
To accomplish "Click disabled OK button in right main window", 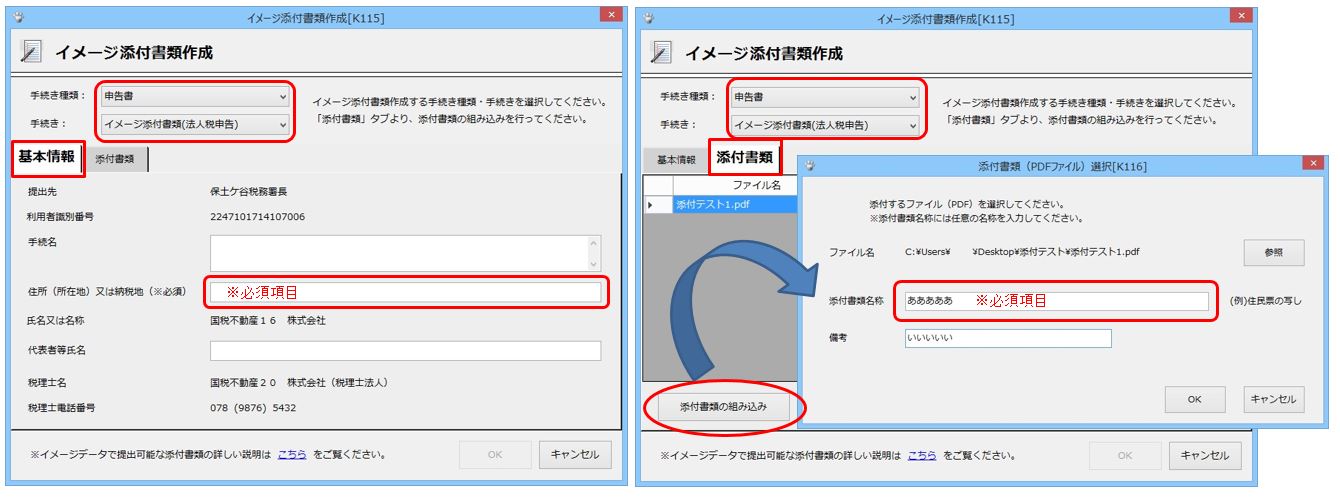I will point(1125,455).
